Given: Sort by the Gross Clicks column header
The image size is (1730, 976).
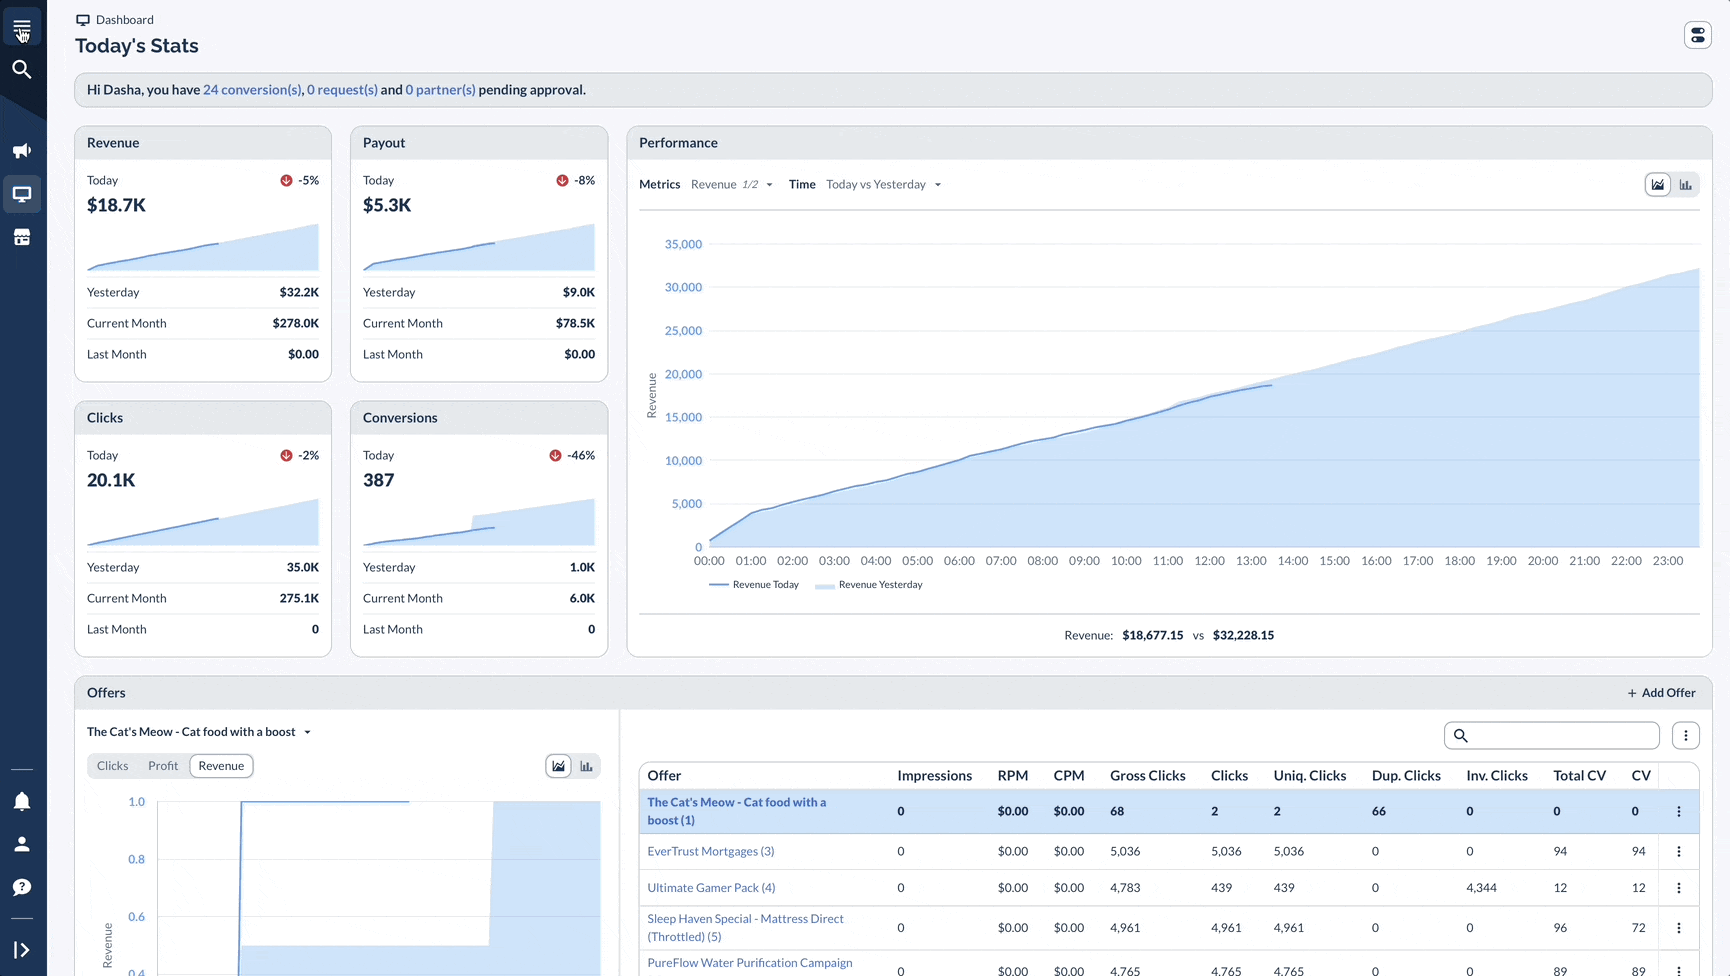Looking at the screenshot, I should pos(1147,776).
